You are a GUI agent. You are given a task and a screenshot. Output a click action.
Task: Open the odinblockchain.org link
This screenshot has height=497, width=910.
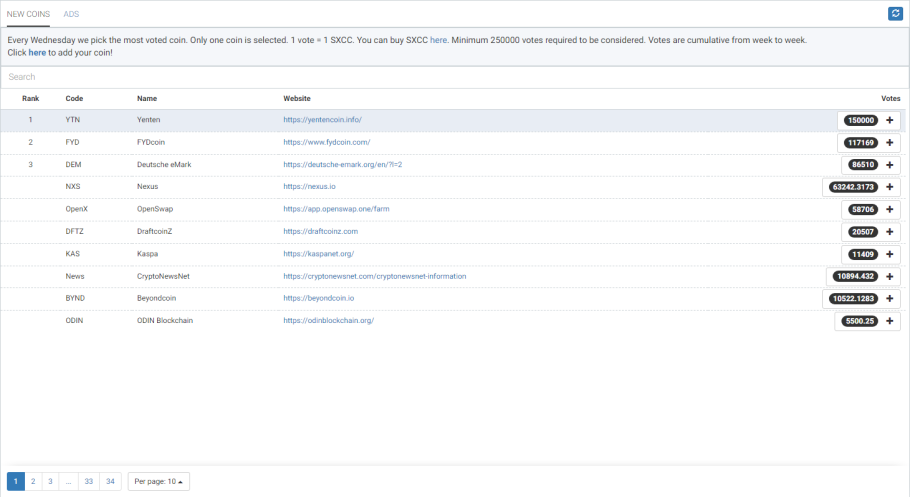(328, 320)
